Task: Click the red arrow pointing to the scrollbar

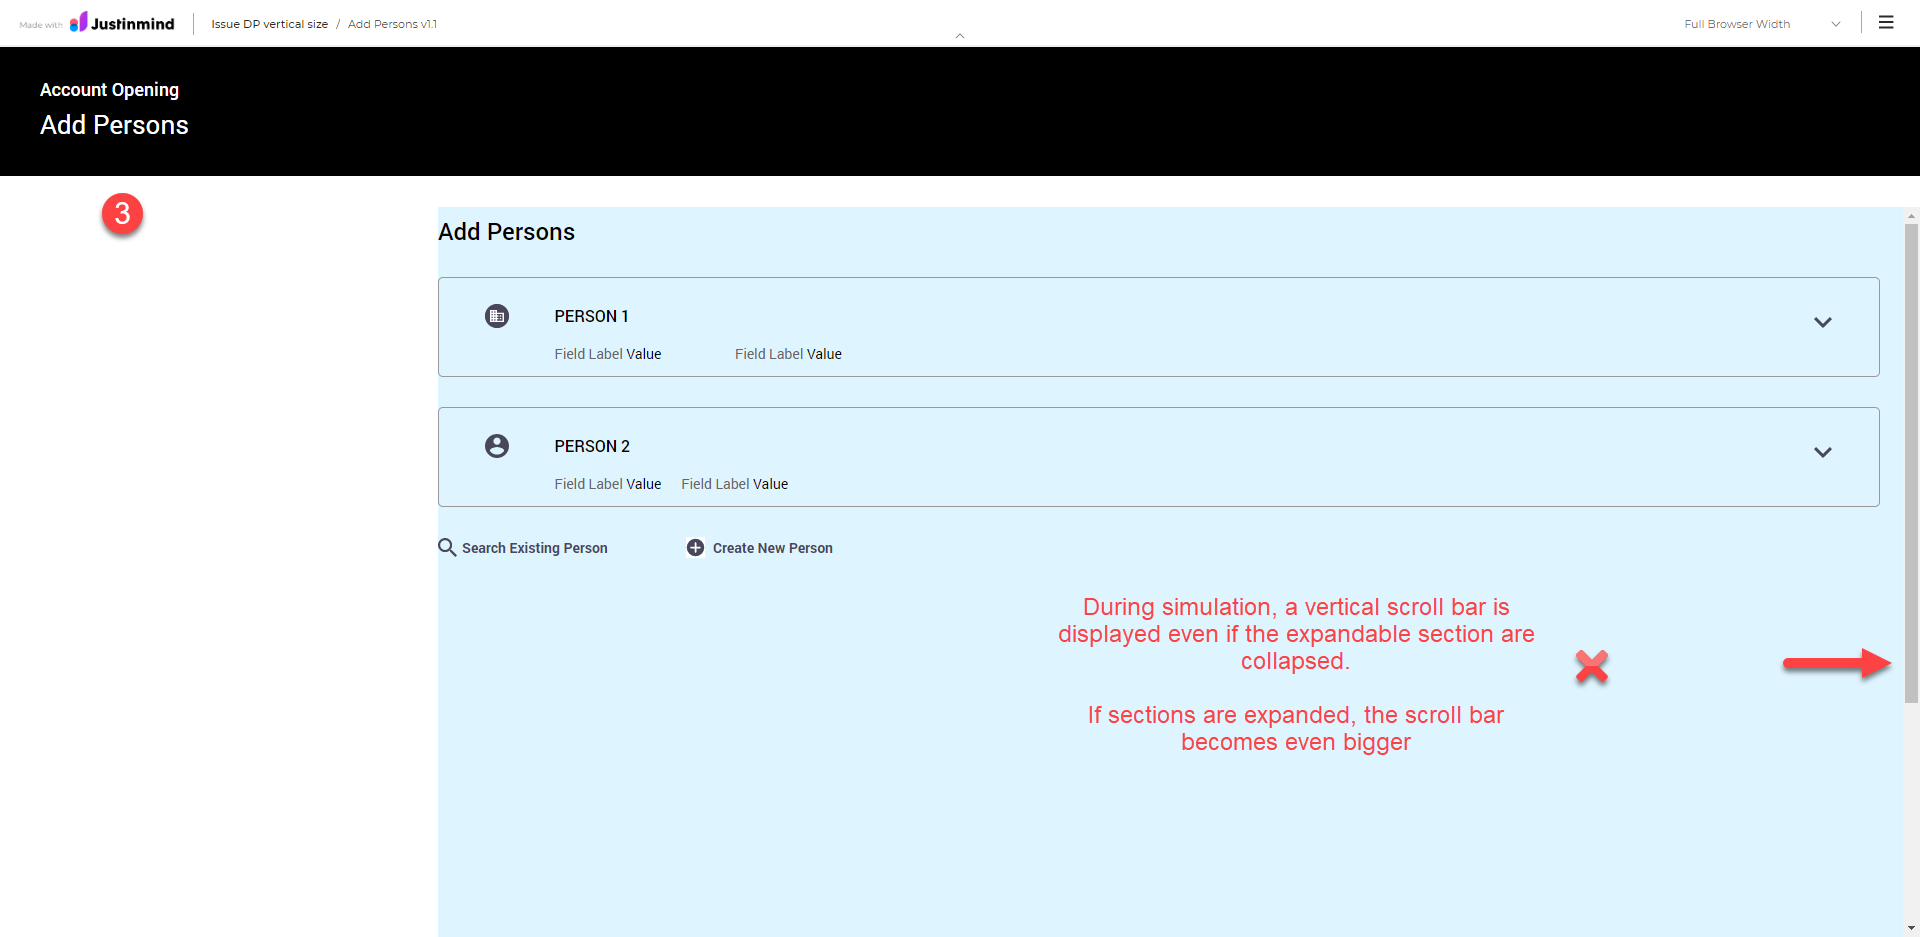Action: coord(1836,663)
